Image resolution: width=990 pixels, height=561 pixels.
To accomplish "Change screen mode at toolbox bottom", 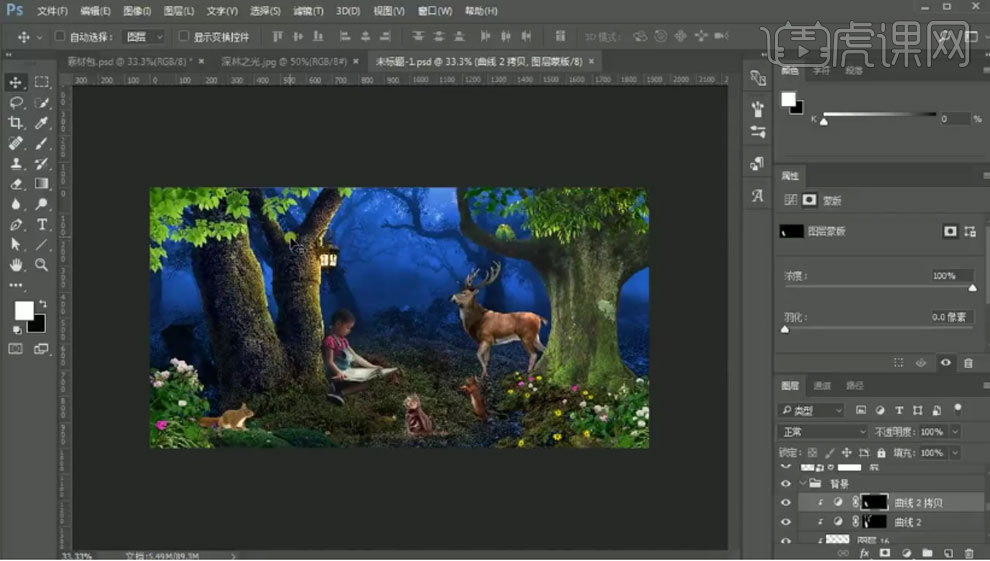I will point(42,349).
